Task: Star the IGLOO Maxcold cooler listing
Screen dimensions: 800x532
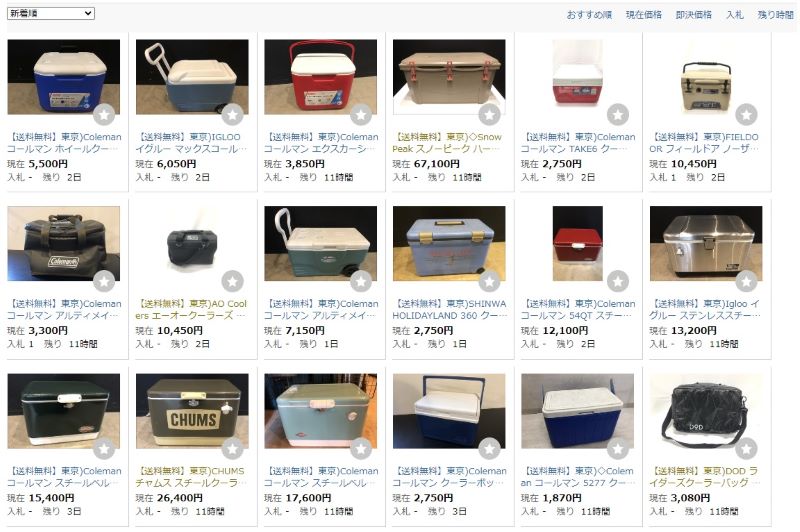Action: point(233,114)
